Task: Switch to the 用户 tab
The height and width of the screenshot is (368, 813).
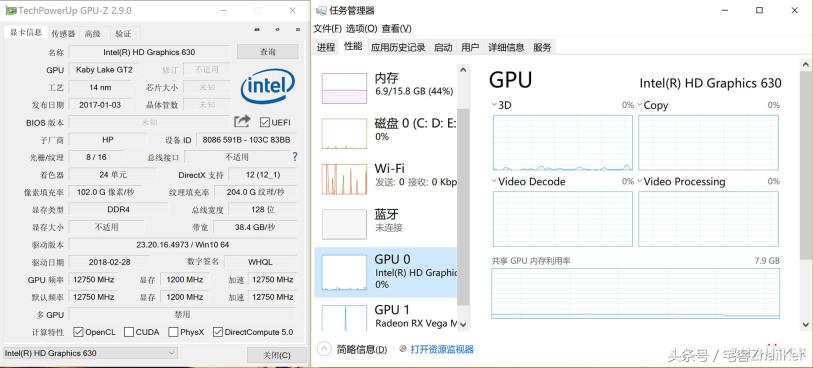Action: tap(470, 47)
